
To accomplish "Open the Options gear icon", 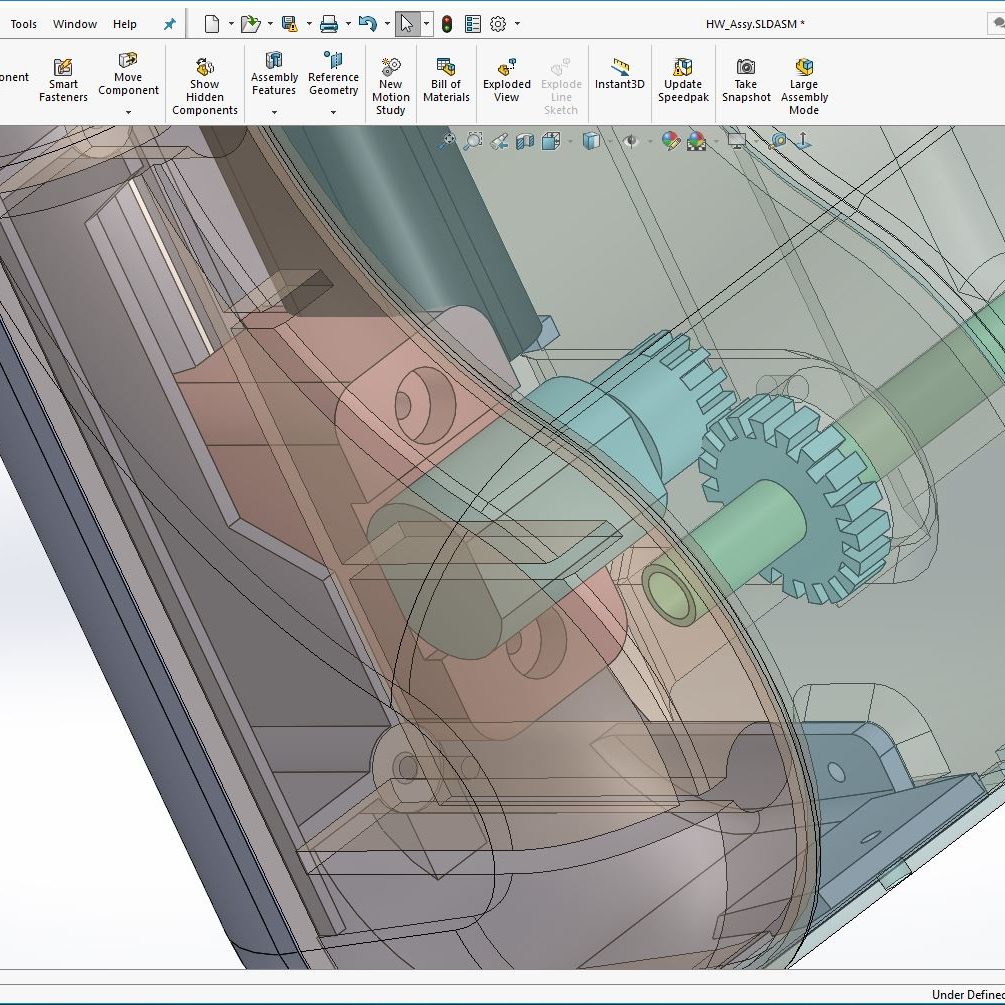I will click(x=498, y=24).
